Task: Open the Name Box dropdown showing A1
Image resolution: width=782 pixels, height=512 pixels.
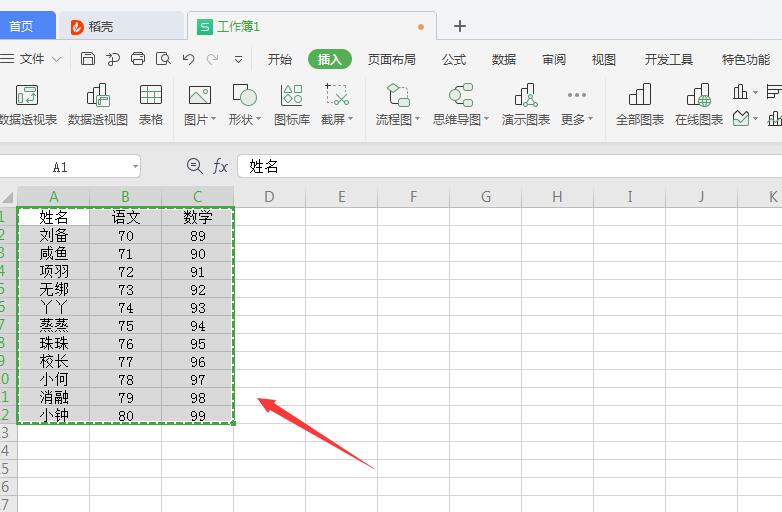Action: tap(135, 167)
